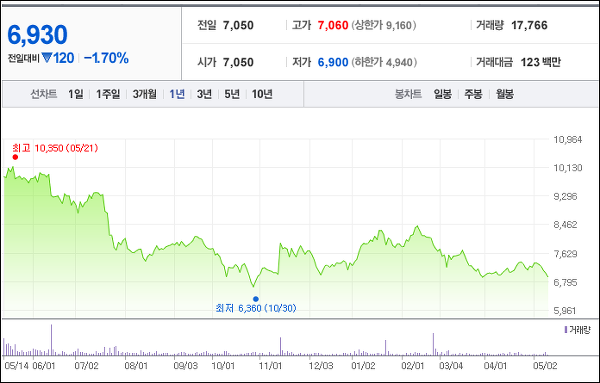The width and height of the screenshot is (600, 383).
Task: Click the 거래대금 123 백만 value
Action: [540, 62]
